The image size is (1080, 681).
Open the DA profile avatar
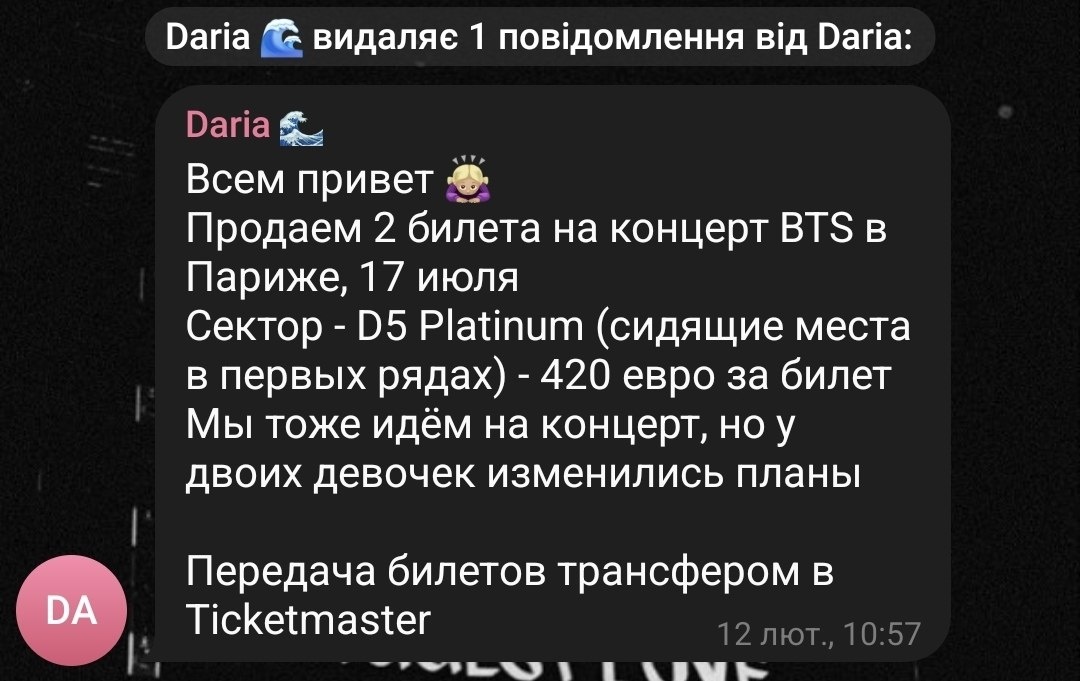click(x=72, y=611)
